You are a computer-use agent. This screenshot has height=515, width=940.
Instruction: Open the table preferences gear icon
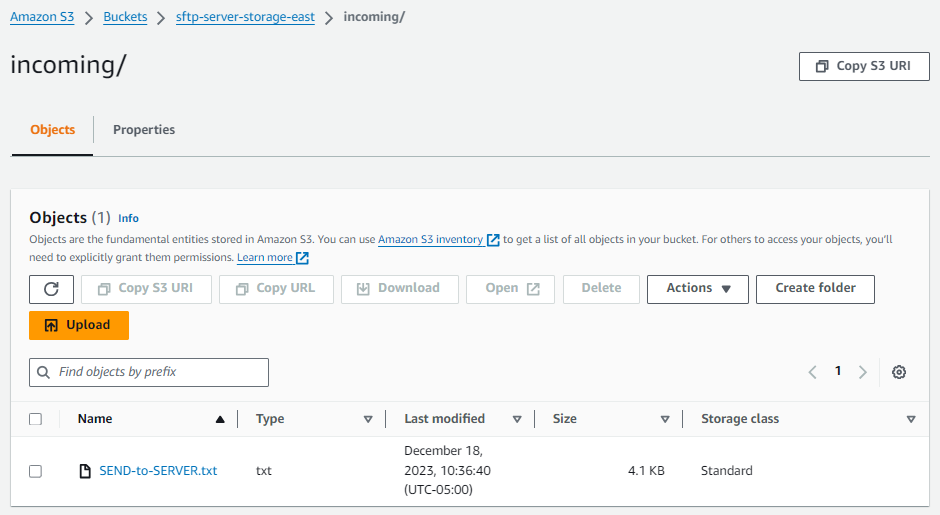click(x=898, y=372)
